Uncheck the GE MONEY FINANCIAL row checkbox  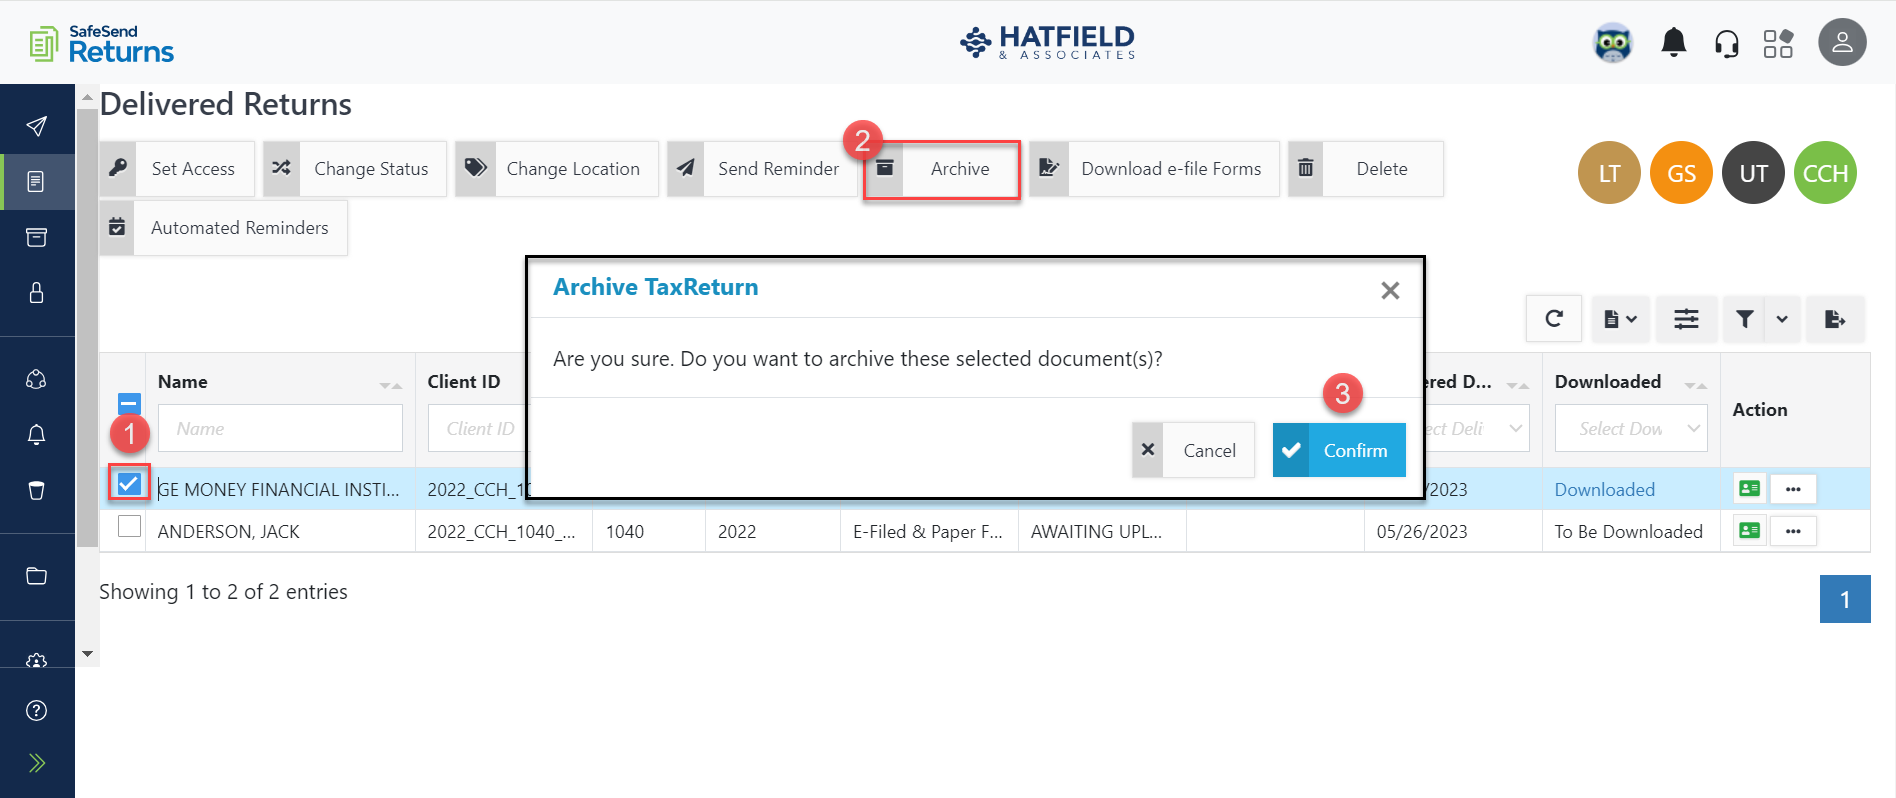click(129, 484)
